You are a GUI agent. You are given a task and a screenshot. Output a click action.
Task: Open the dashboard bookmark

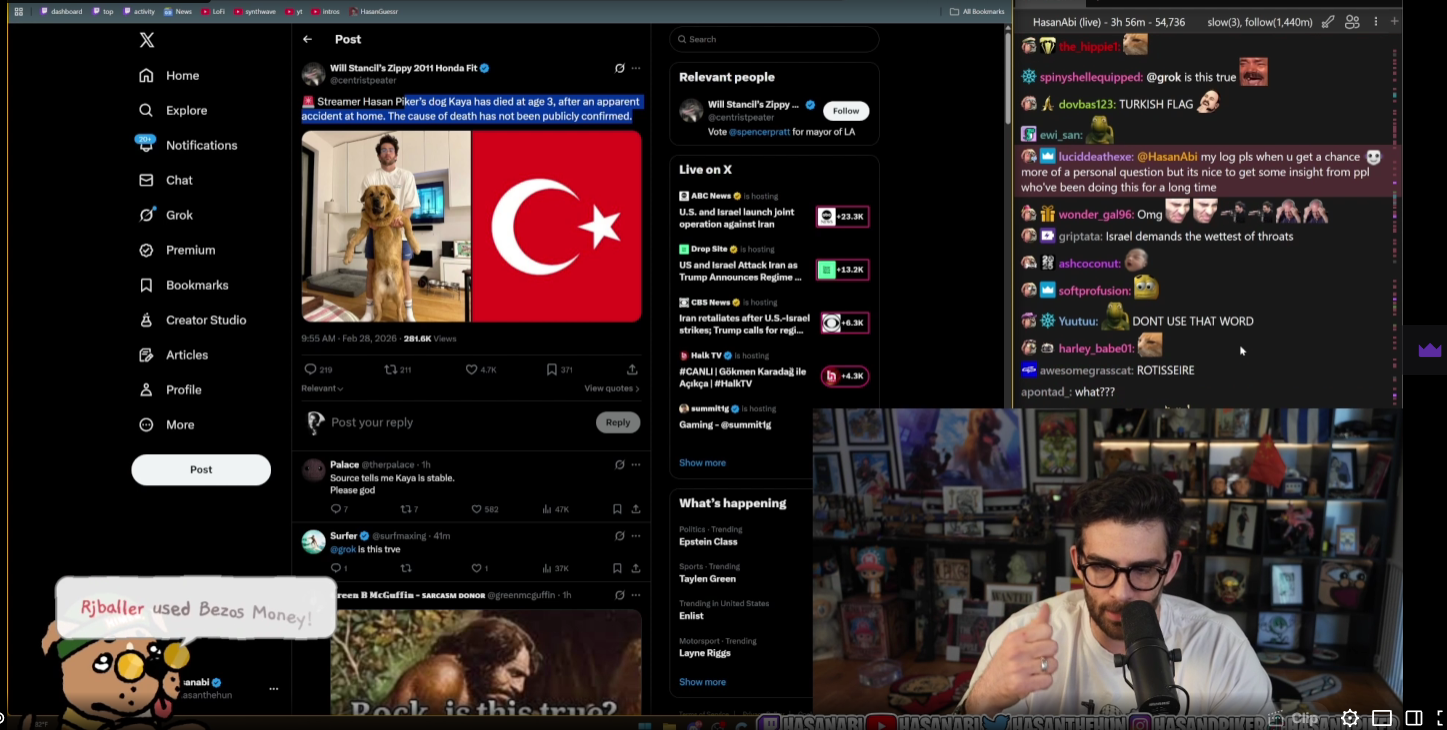[x=61, y=12]
